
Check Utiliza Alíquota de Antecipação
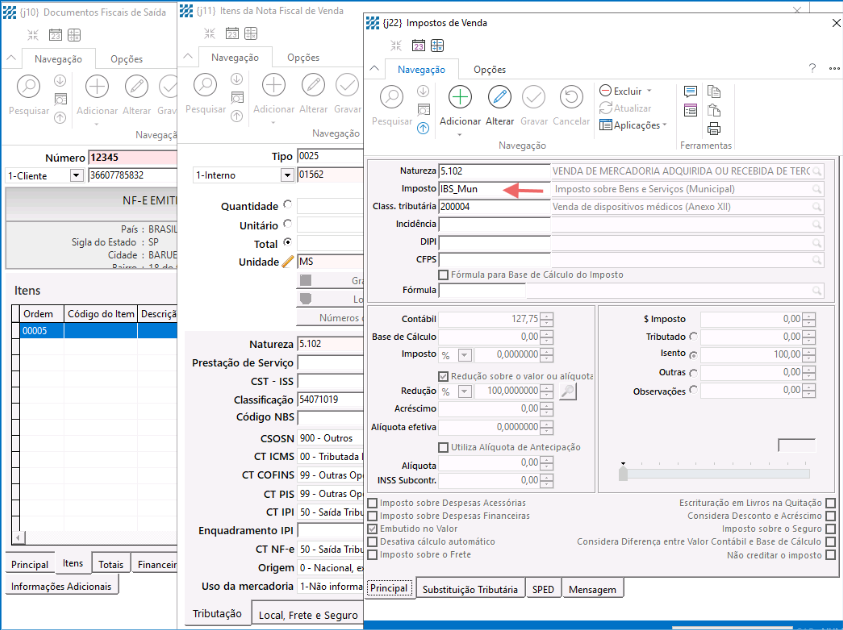click(444, 447)
